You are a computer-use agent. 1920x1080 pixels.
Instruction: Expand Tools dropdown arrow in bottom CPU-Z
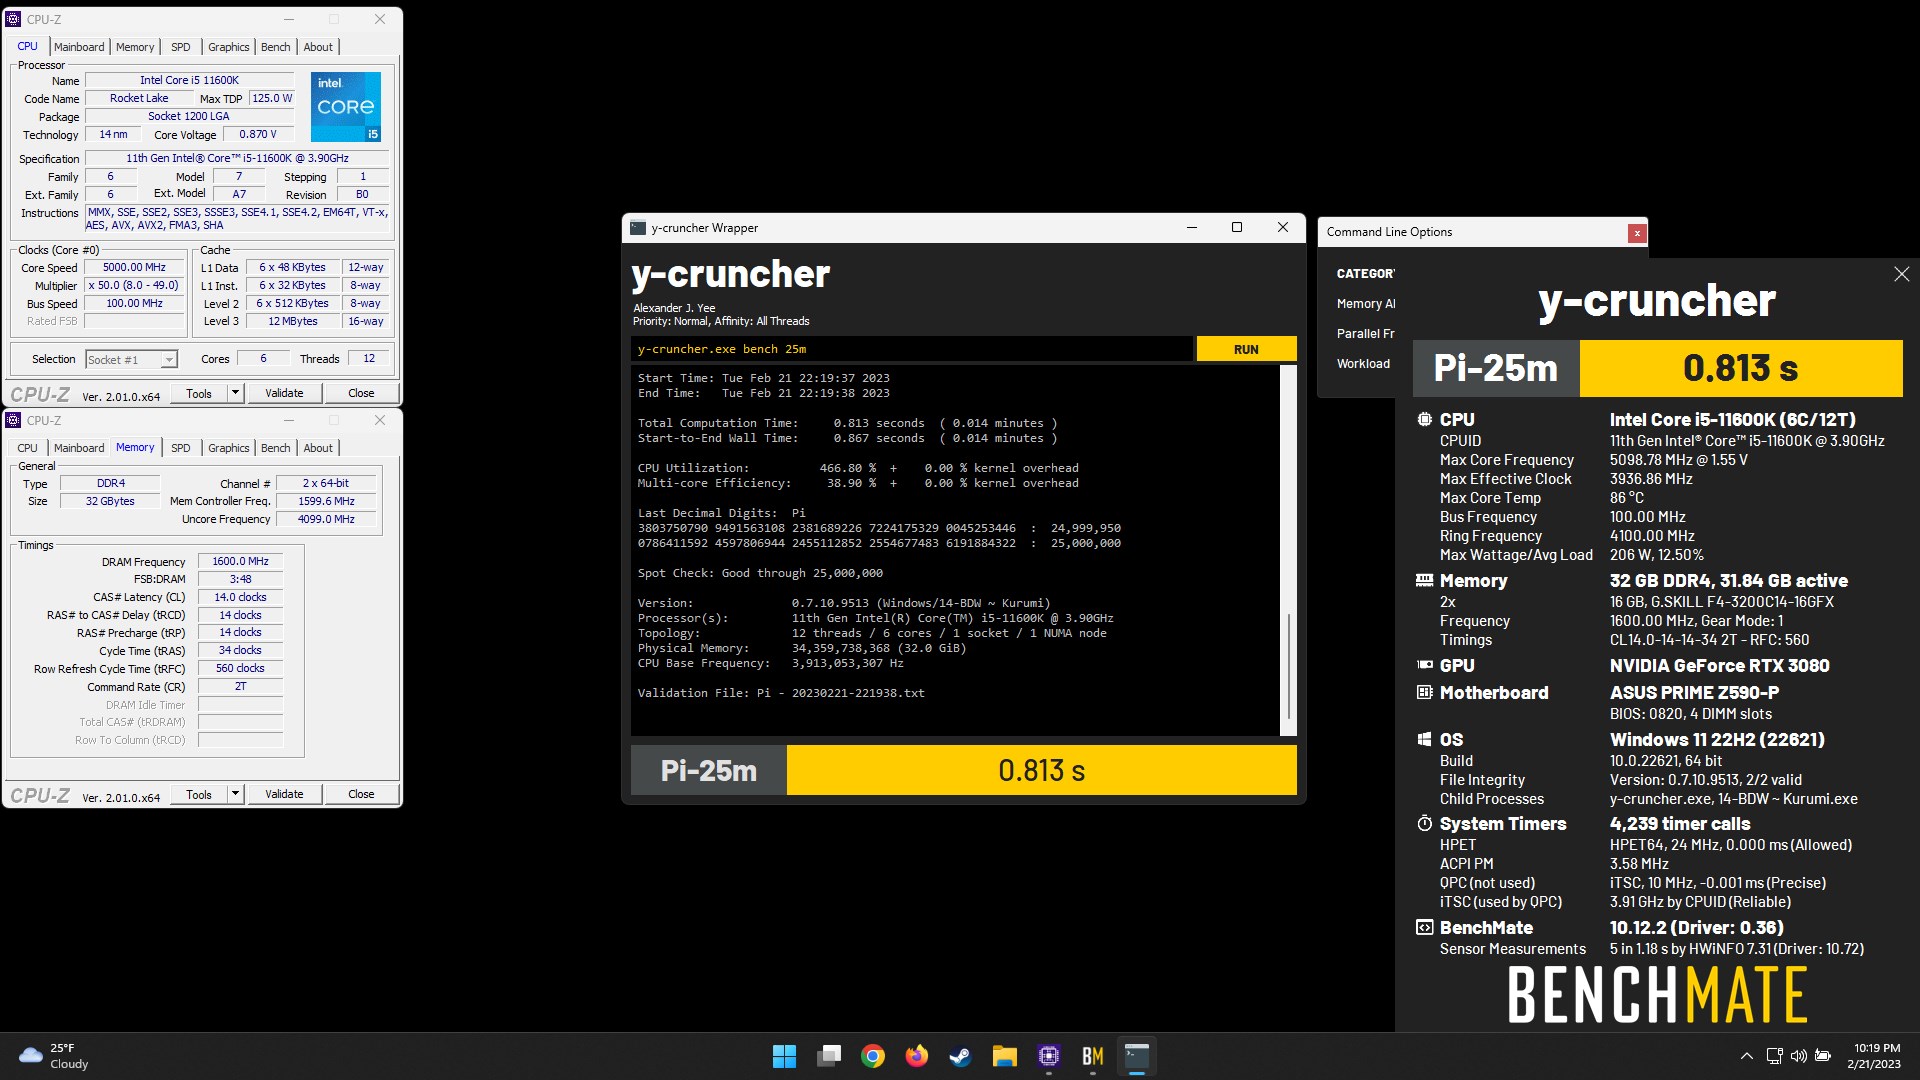236,794
